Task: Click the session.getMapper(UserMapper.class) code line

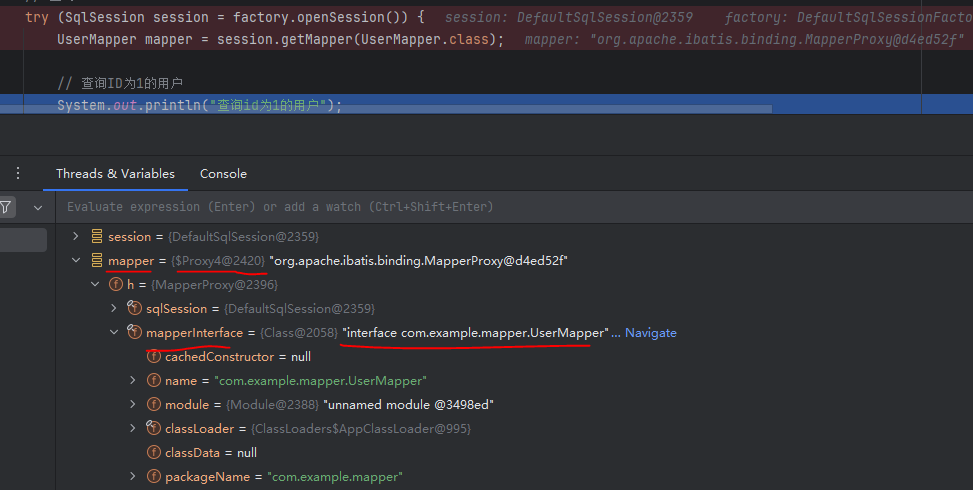Action: pos(280,40)
